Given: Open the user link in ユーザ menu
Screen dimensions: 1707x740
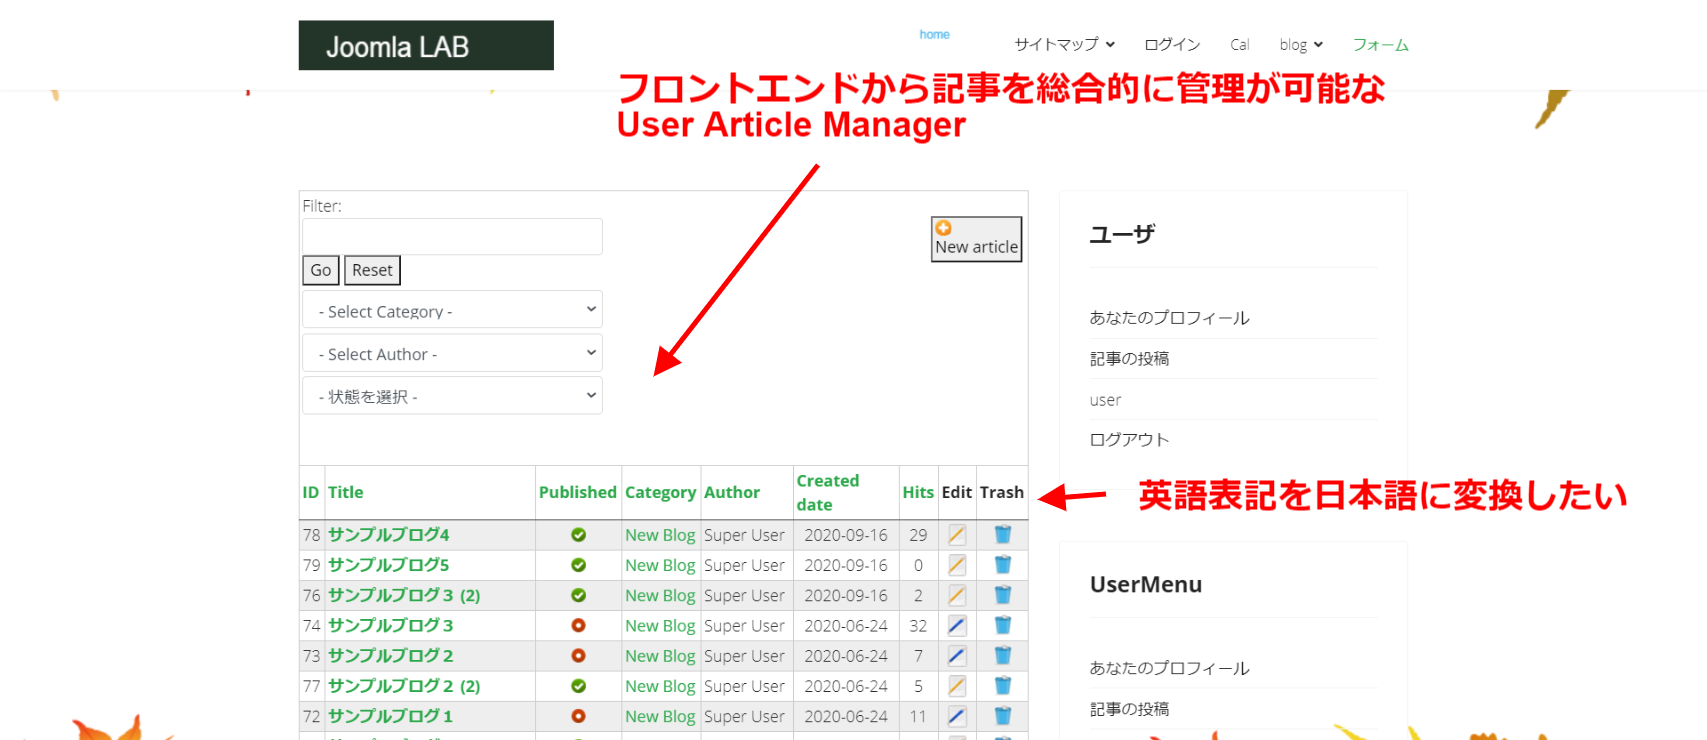Looking at the screenshot, I should [x=1105, y=400].
